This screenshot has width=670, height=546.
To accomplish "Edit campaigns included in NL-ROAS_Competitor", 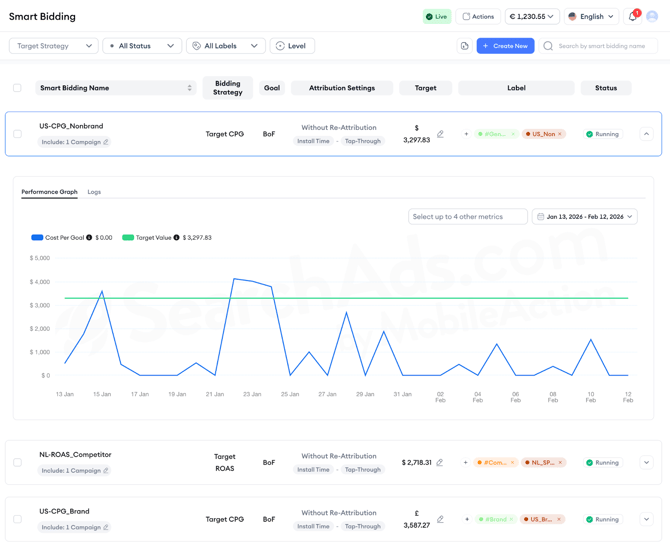I will (x=106, y=471).
